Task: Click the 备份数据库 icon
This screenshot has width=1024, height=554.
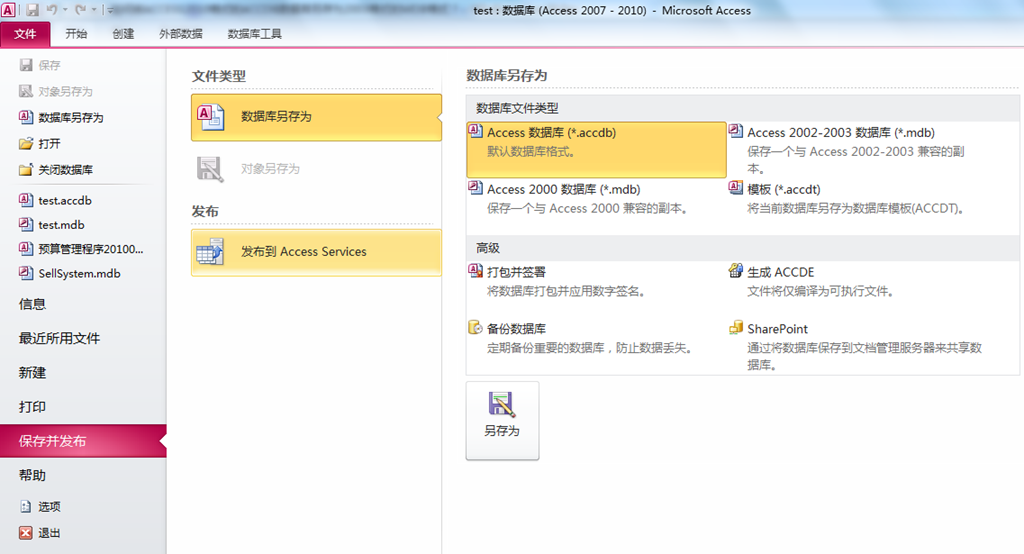Action: point(475,327)
